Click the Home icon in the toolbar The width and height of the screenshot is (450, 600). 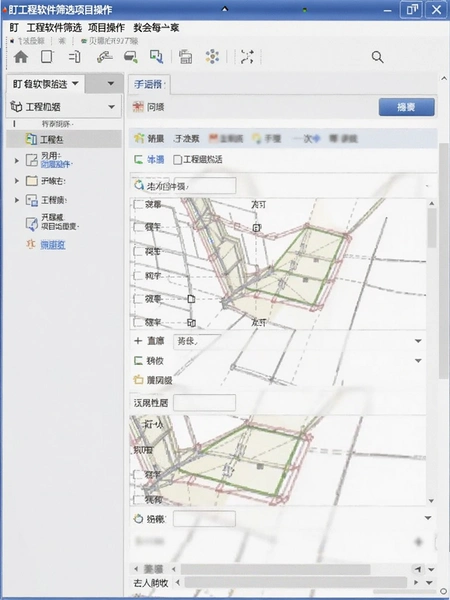coord(21,57)
